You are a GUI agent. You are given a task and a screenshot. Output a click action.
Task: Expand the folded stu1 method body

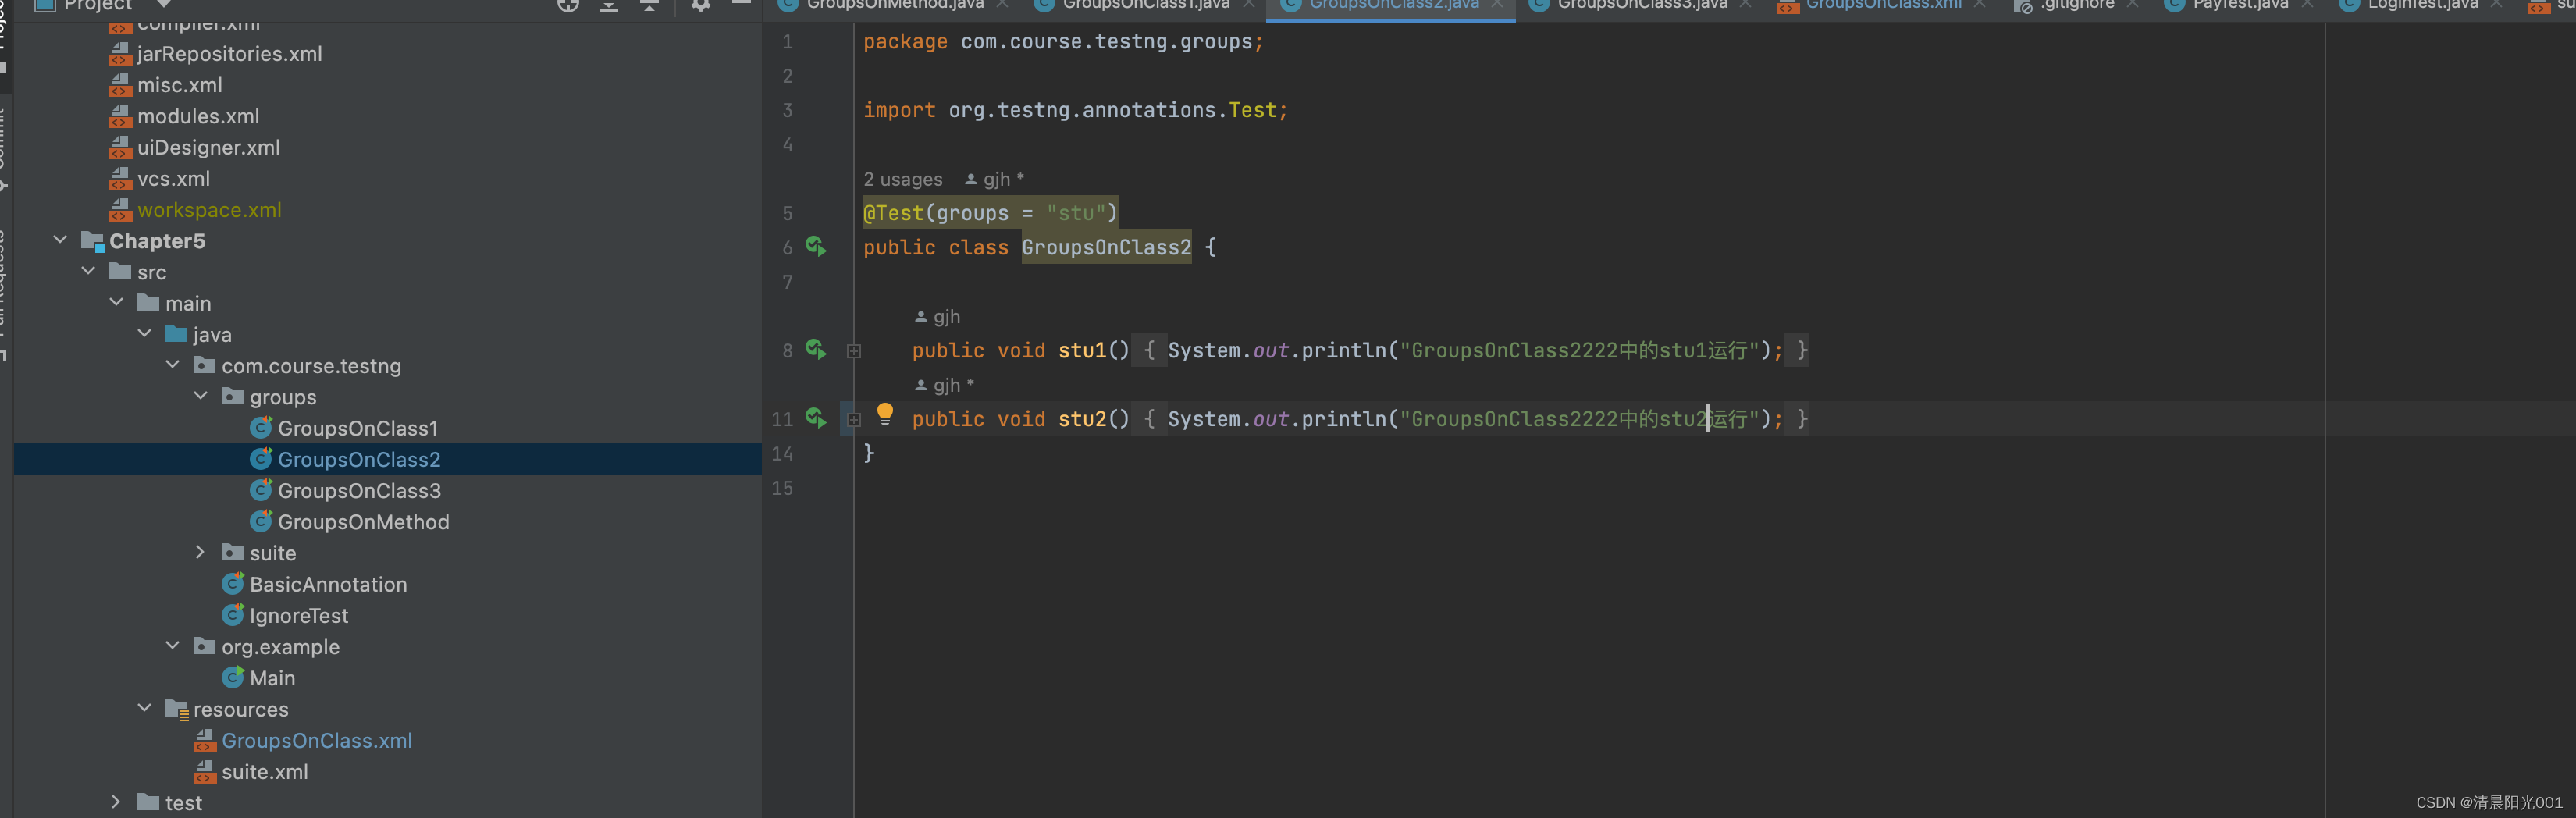(854, 351)
